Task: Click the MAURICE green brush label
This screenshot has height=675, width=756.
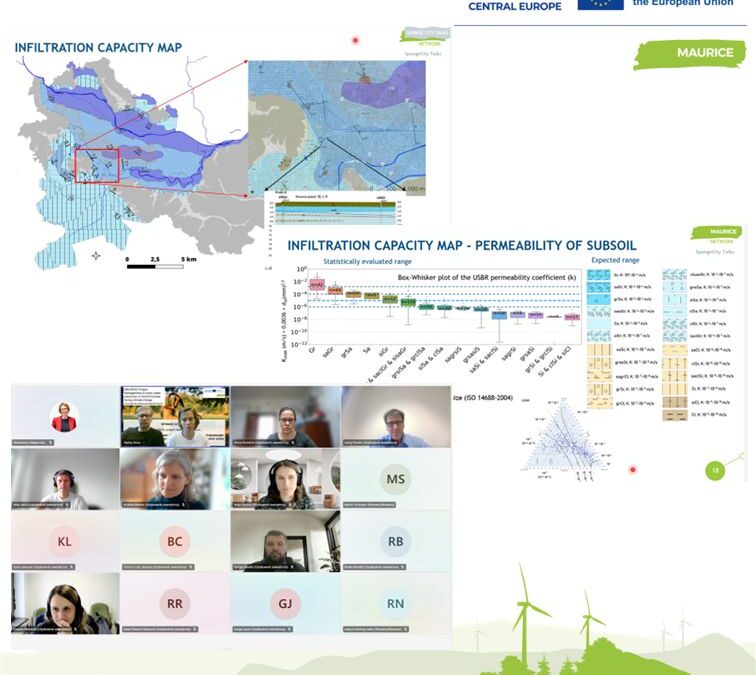Action: pyautogui.click(x=690, y=54)
